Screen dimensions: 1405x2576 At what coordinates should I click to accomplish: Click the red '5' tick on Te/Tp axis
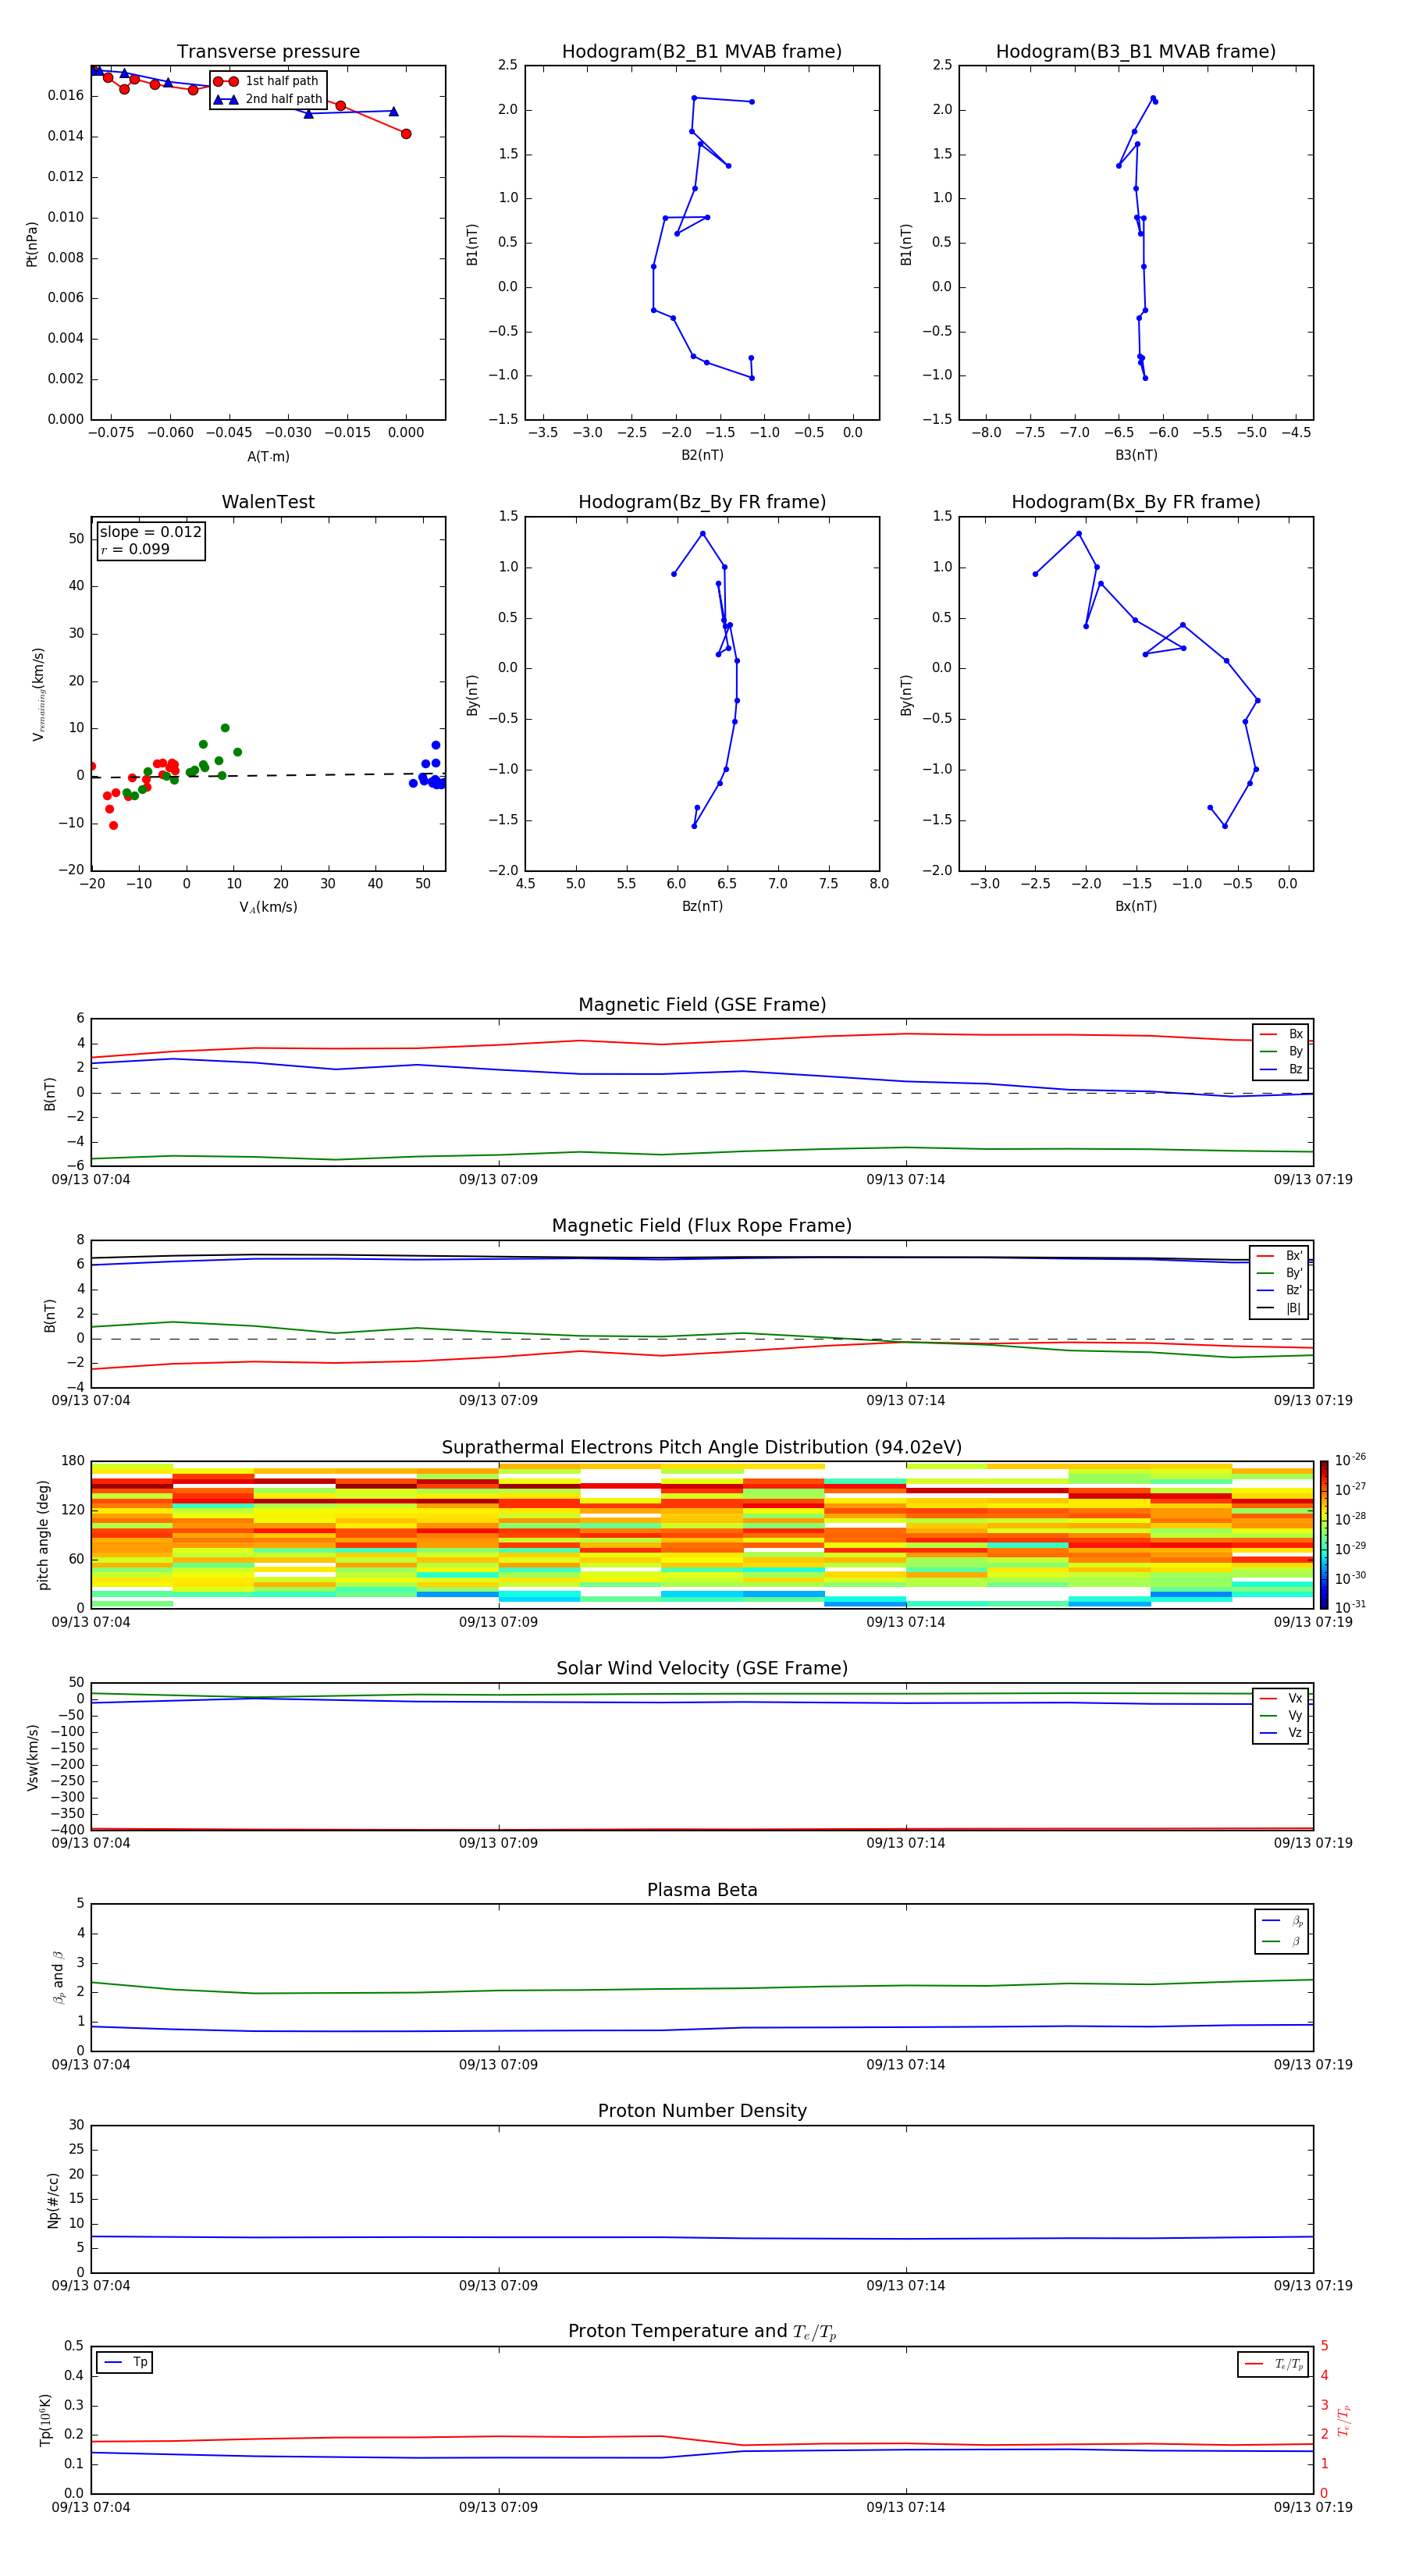coord(1324,2346)
